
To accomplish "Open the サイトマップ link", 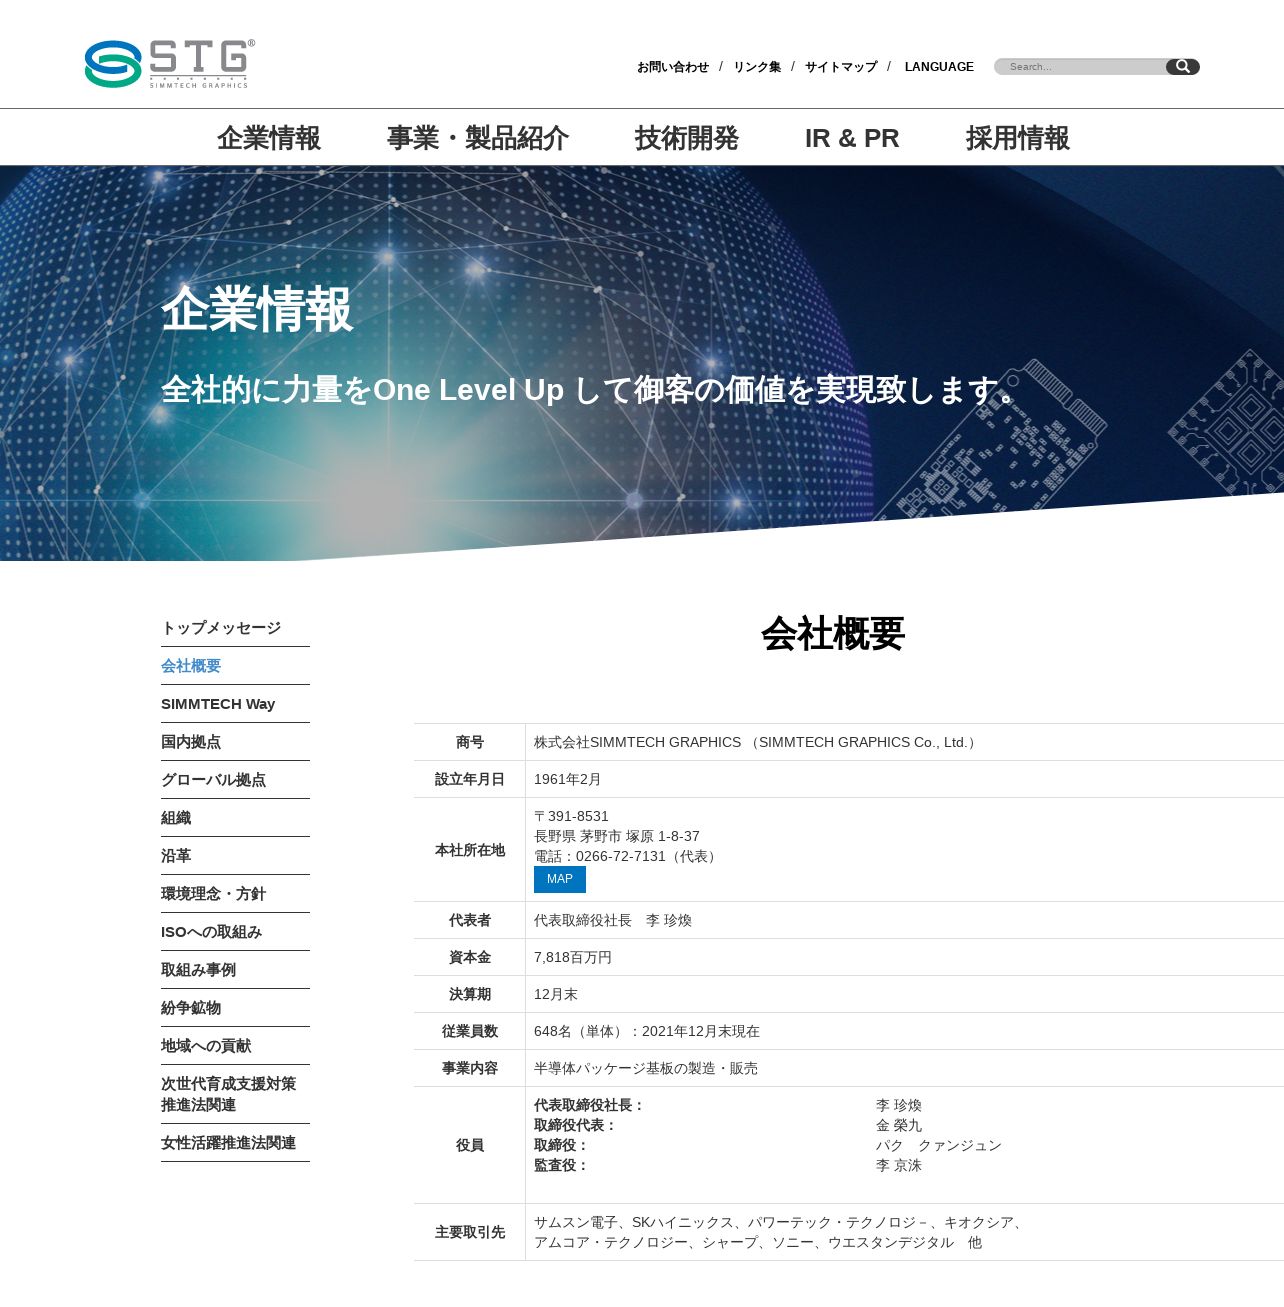I will tap(841, 67).
